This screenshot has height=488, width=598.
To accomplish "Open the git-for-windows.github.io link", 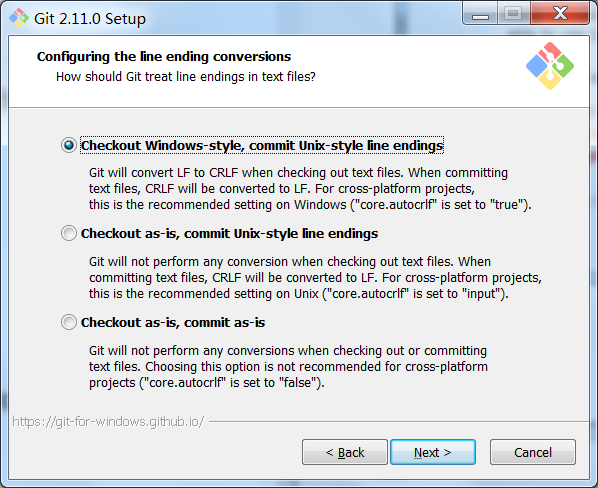I will tap(108, 422).
